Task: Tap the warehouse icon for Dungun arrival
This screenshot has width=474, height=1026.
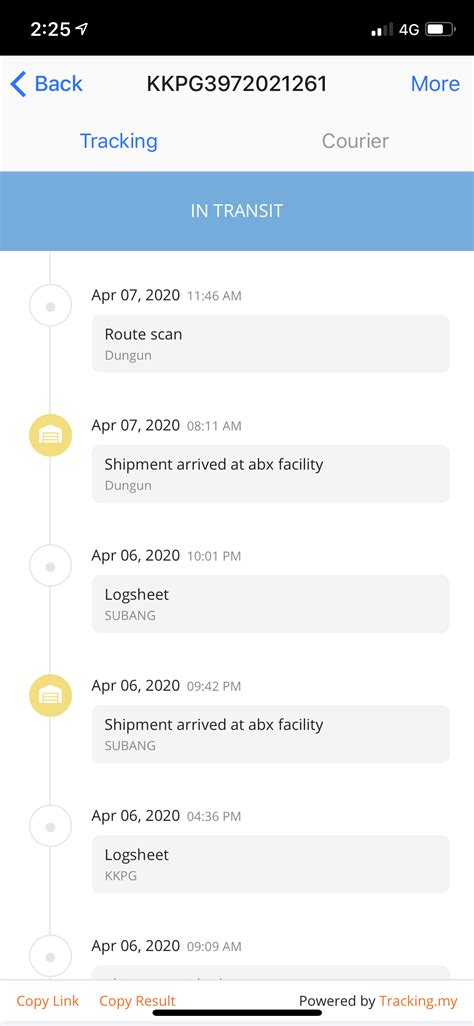Action: 50,435
